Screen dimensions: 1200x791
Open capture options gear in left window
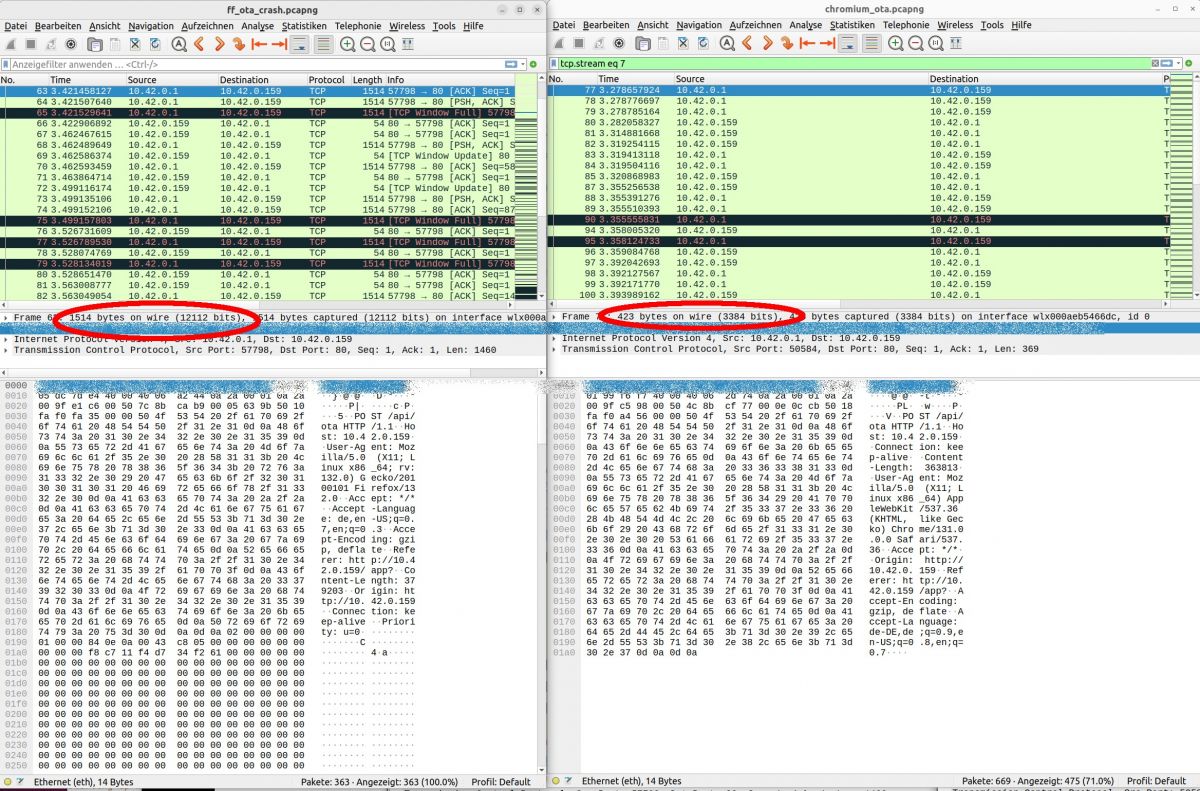point(71,44)
